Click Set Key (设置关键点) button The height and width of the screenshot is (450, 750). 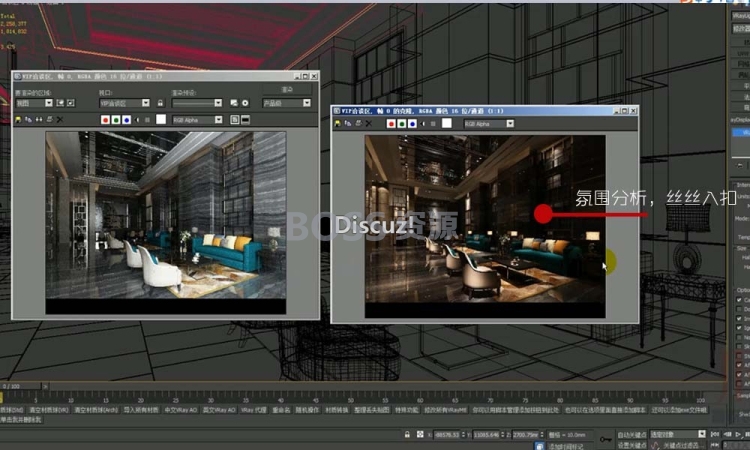(631, 445)
